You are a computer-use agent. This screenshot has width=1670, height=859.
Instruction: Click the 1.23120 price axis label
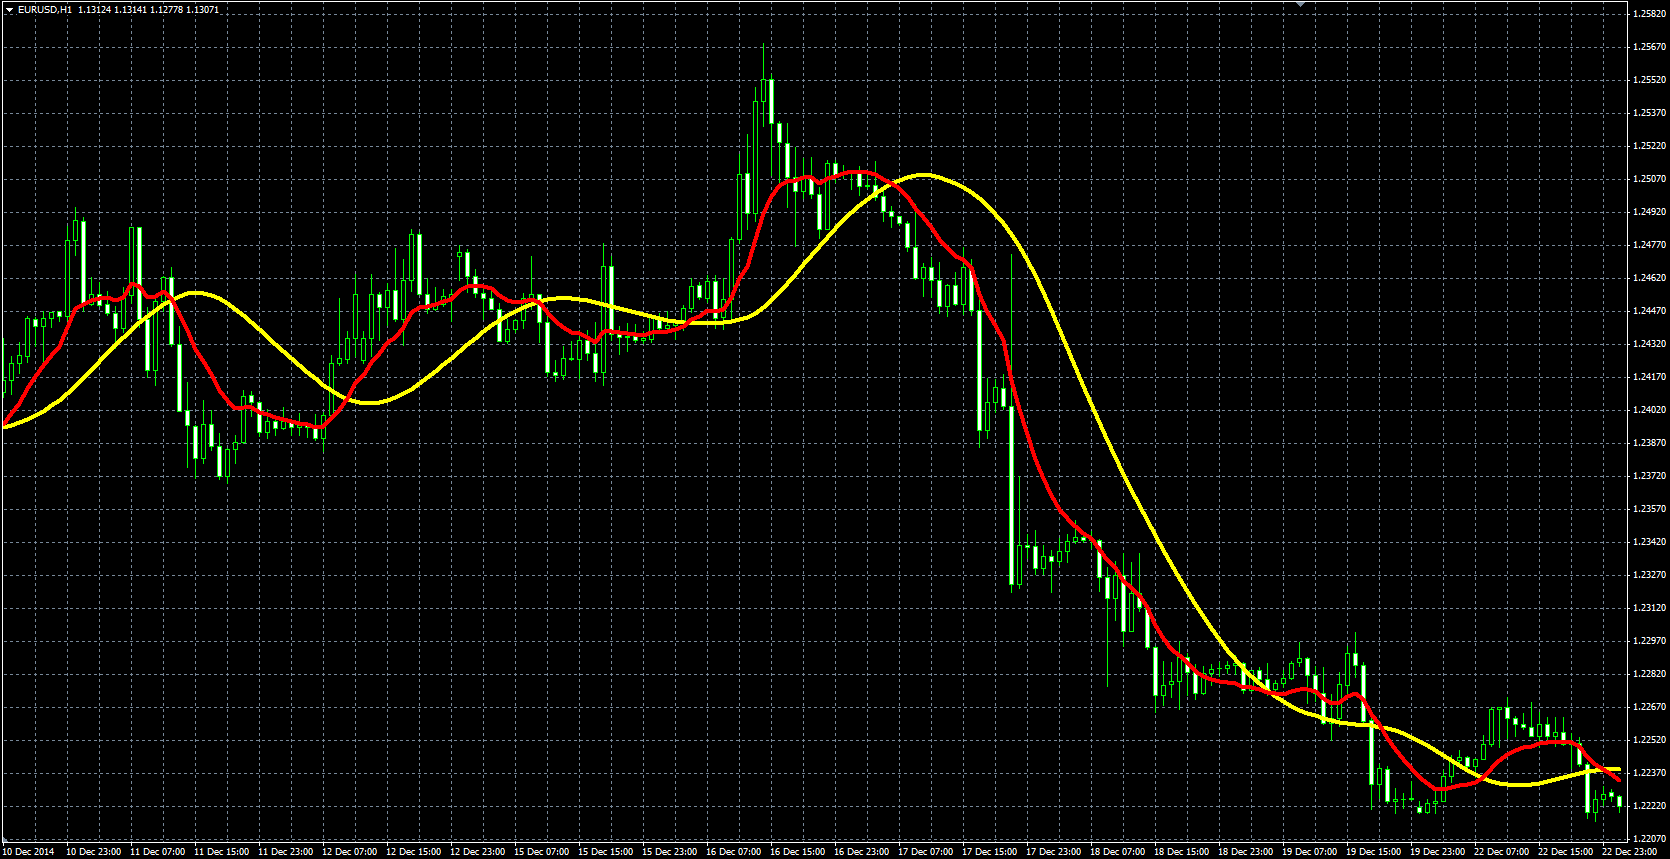(1649, 608)
